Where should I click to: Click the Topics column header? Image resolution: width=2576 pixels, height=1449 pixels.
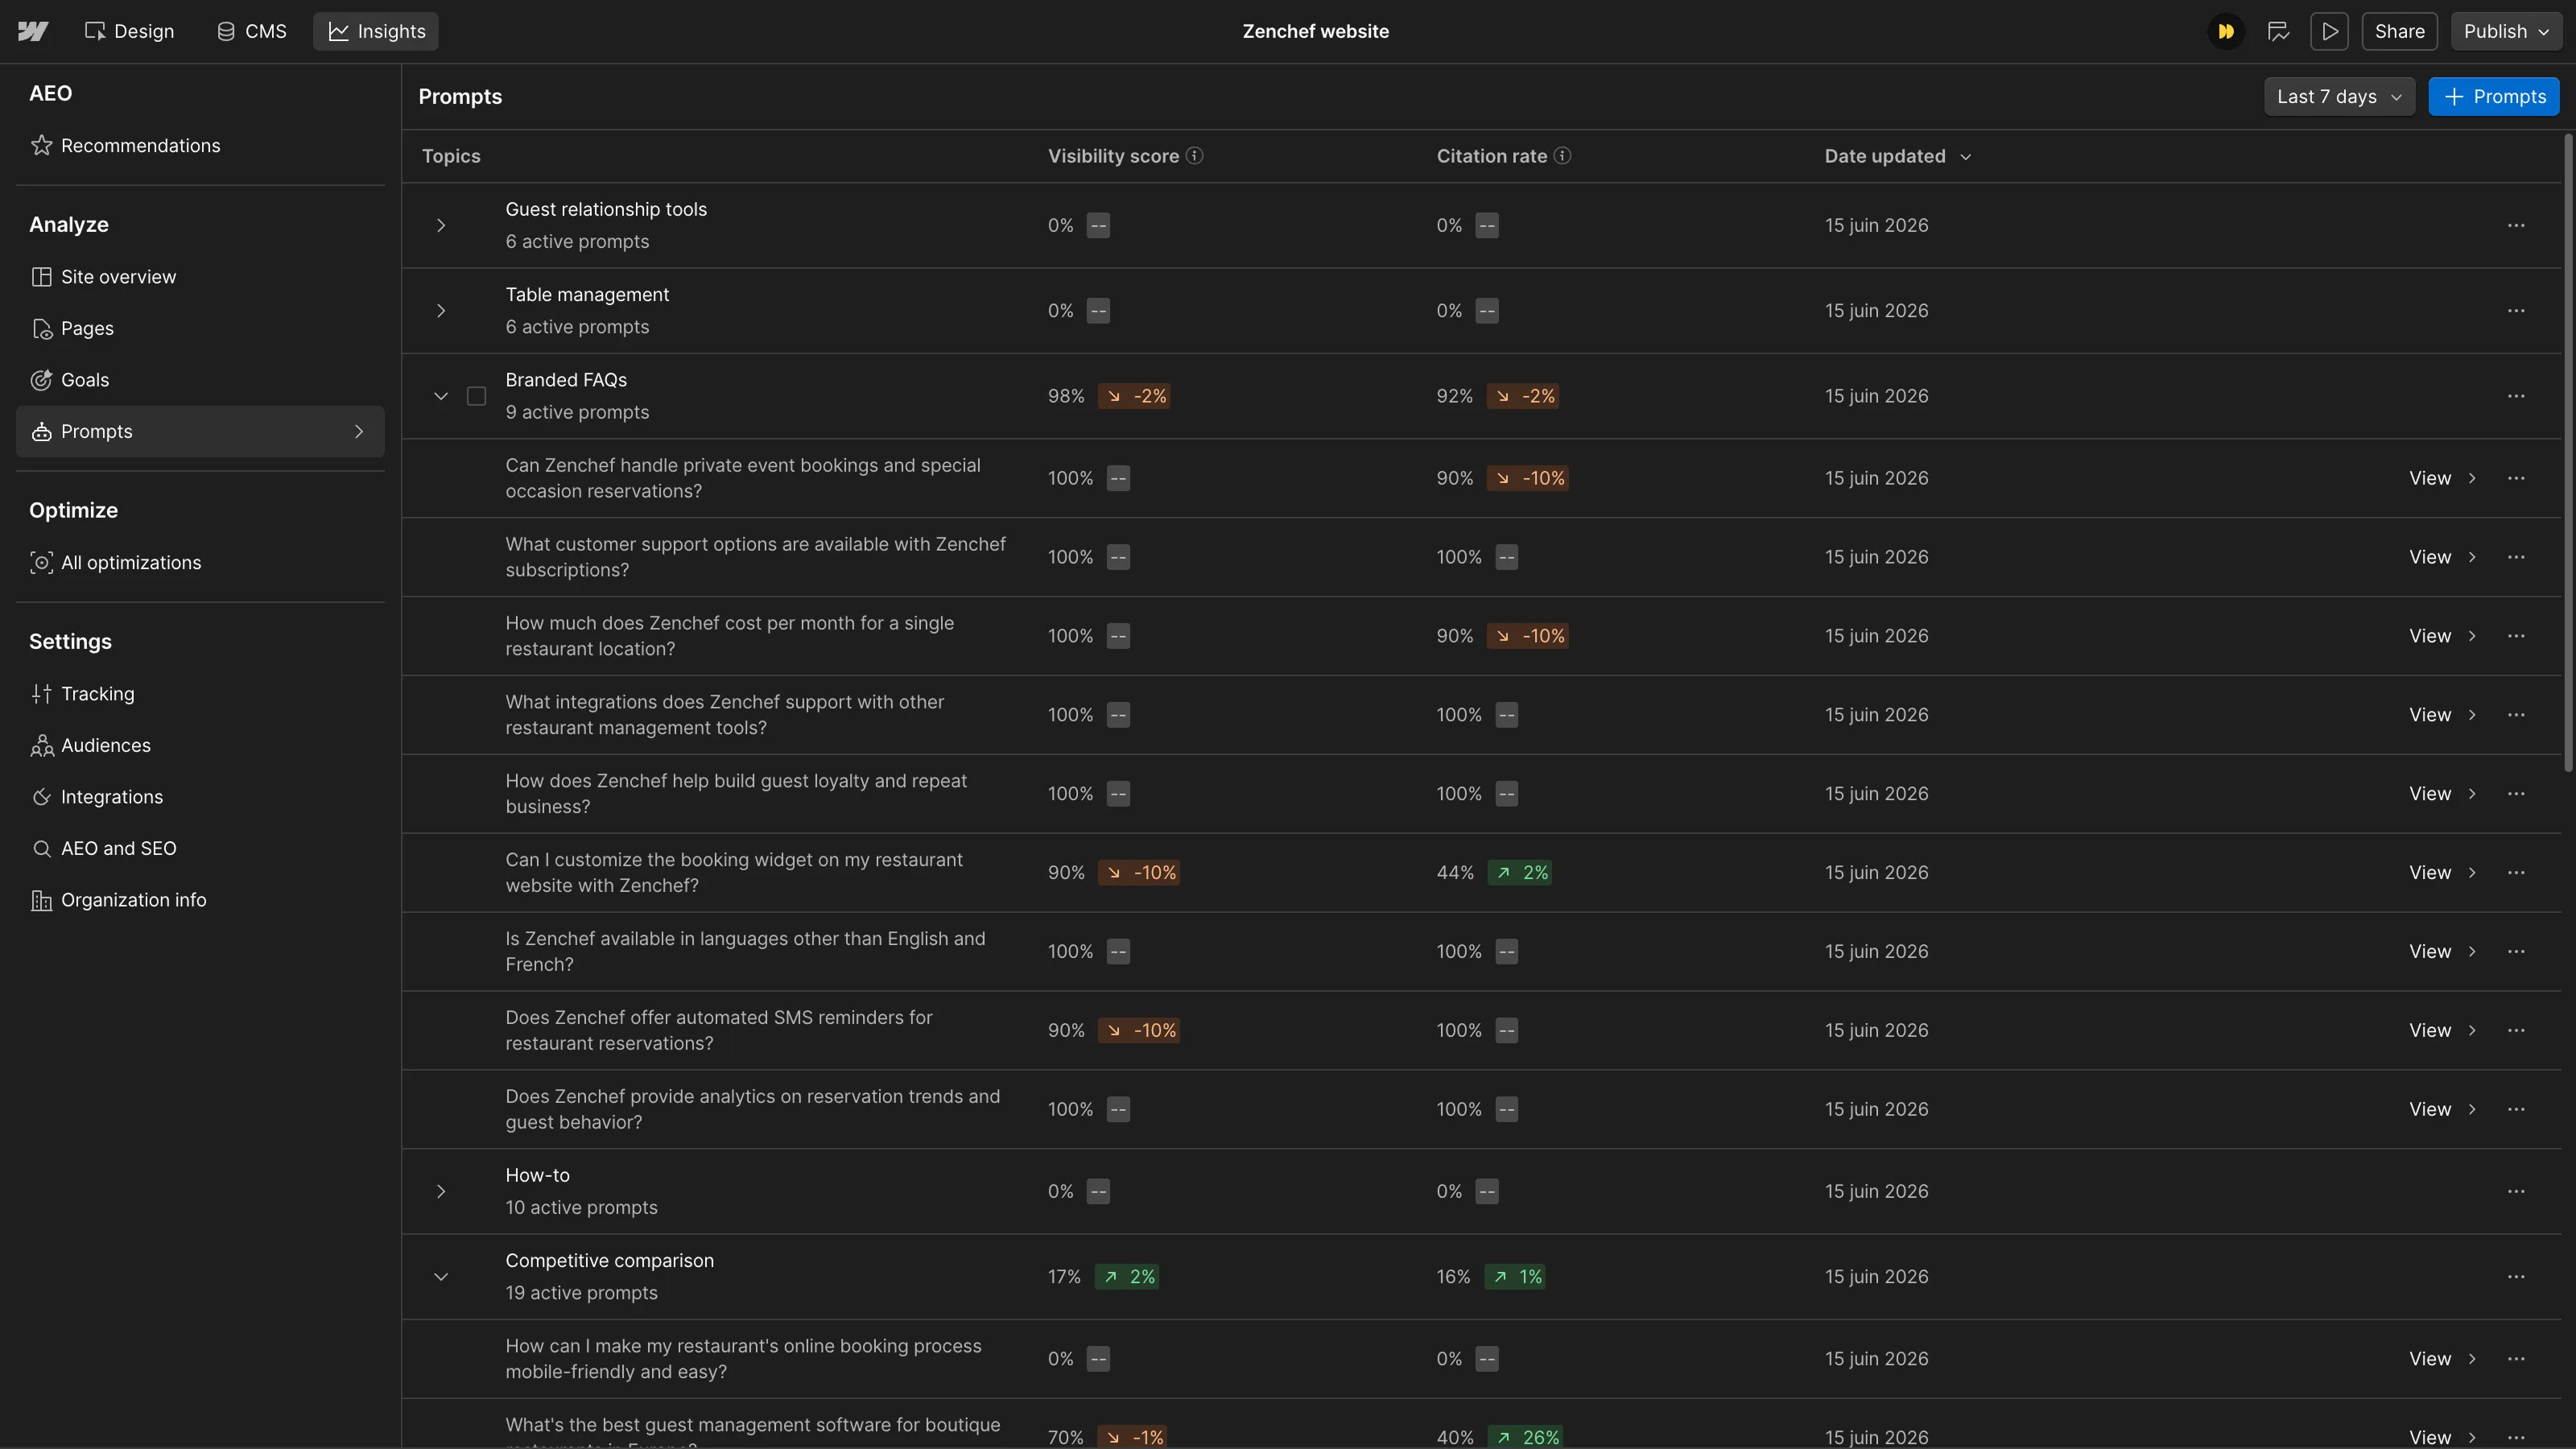451,156
